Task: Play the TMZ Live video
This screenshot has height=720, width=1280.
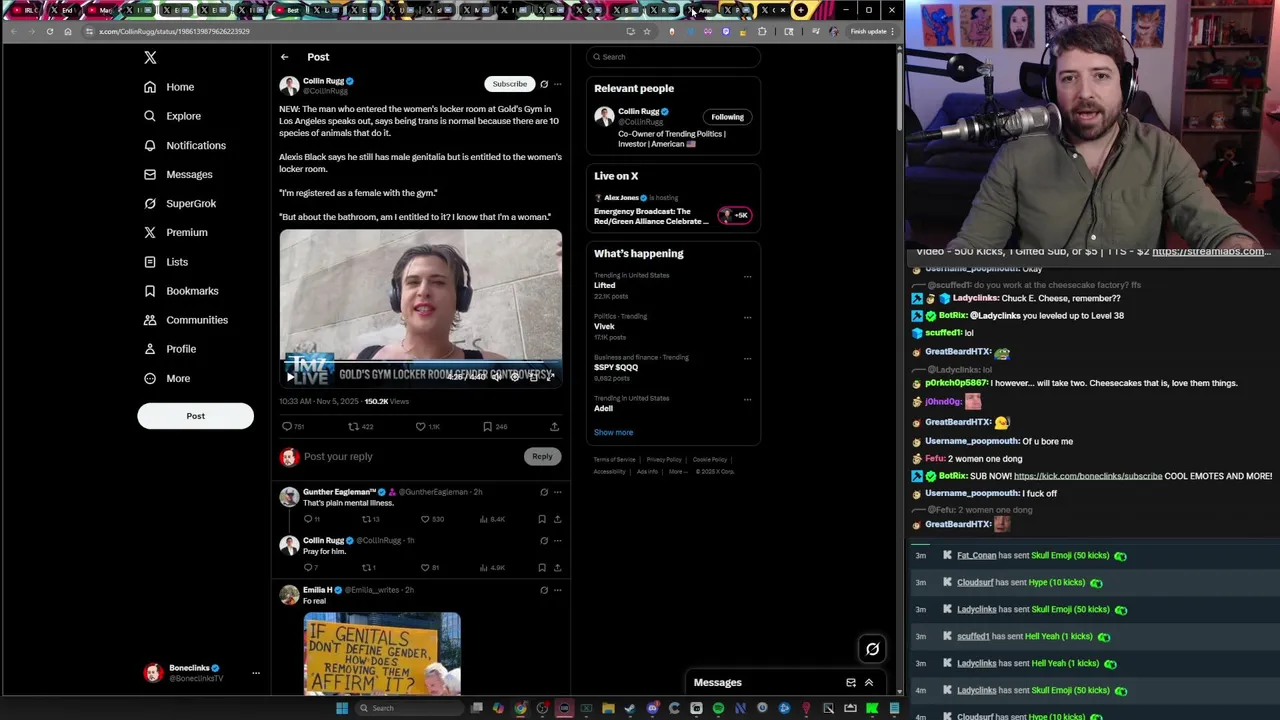Action: tap(291, 377)
